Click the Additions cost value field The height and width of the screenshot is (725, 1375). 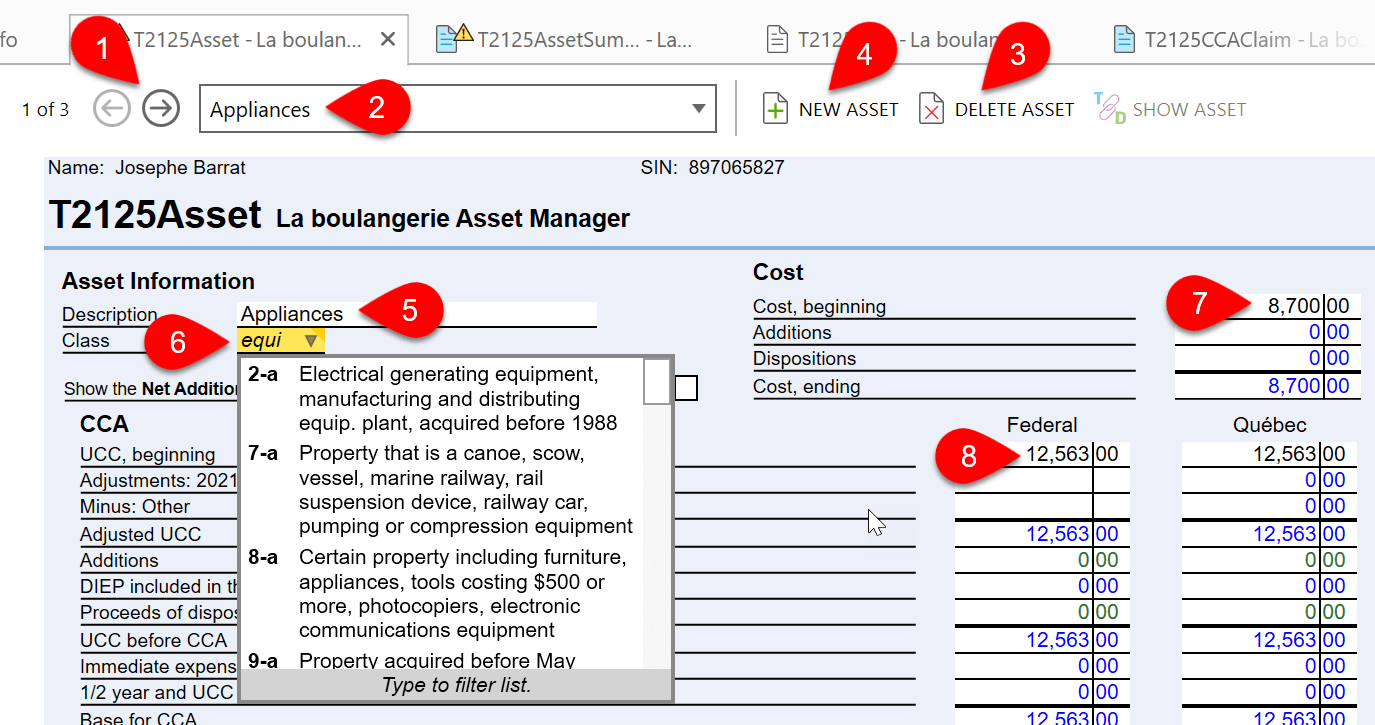1268,333
